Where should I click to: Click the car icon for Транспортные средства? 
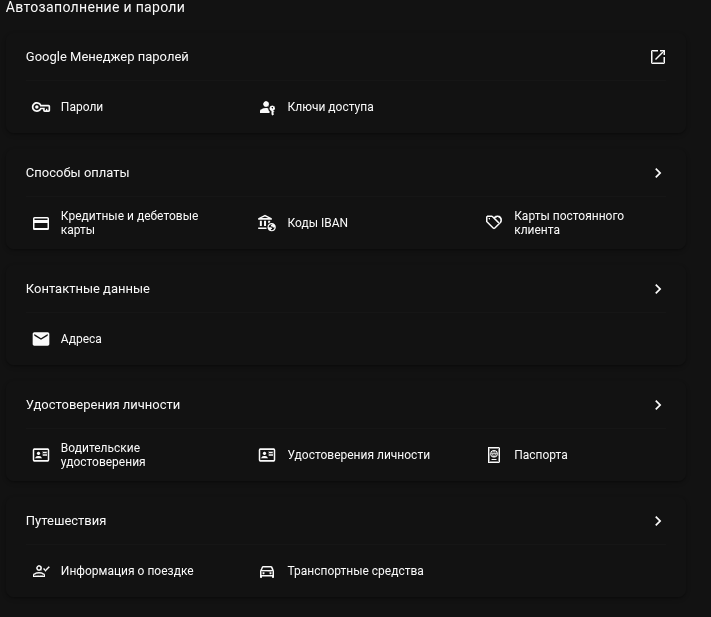267,572
